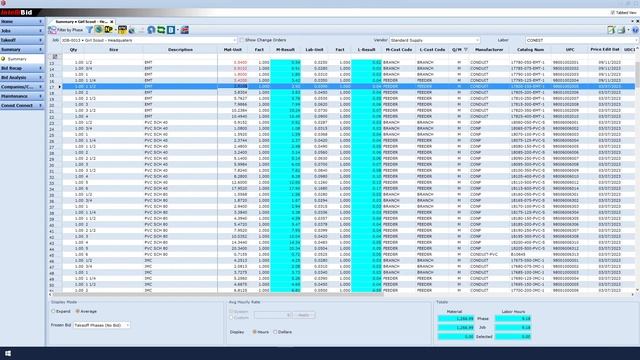Click the funnel filter icon in toolbar
640x360 pixels.
coord(89,30)
